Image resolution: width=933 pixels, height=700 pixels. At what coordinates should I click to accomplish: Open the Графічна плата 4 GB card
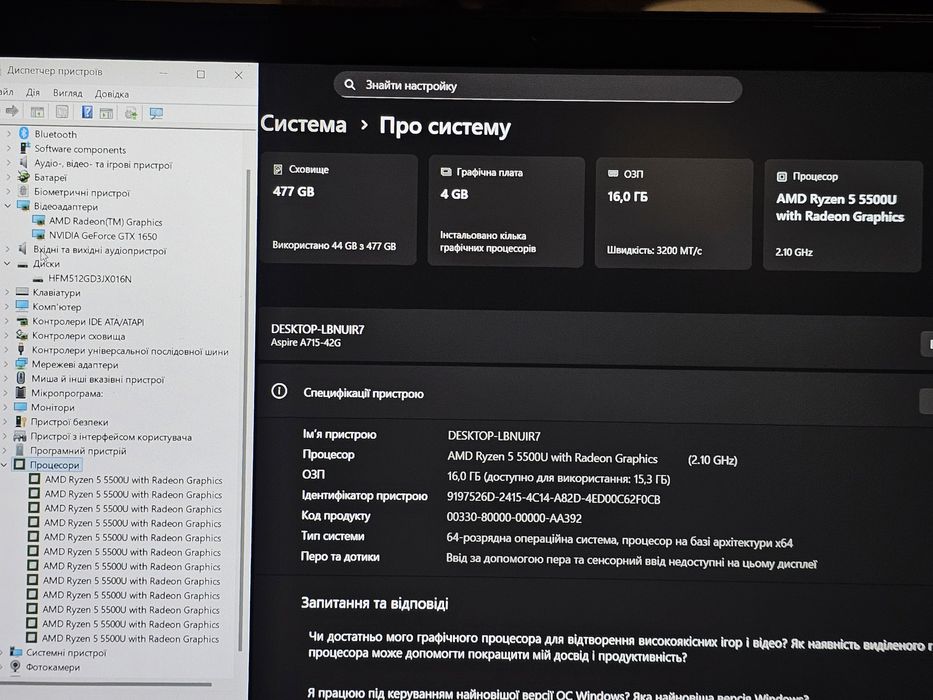tap(506, 211)
